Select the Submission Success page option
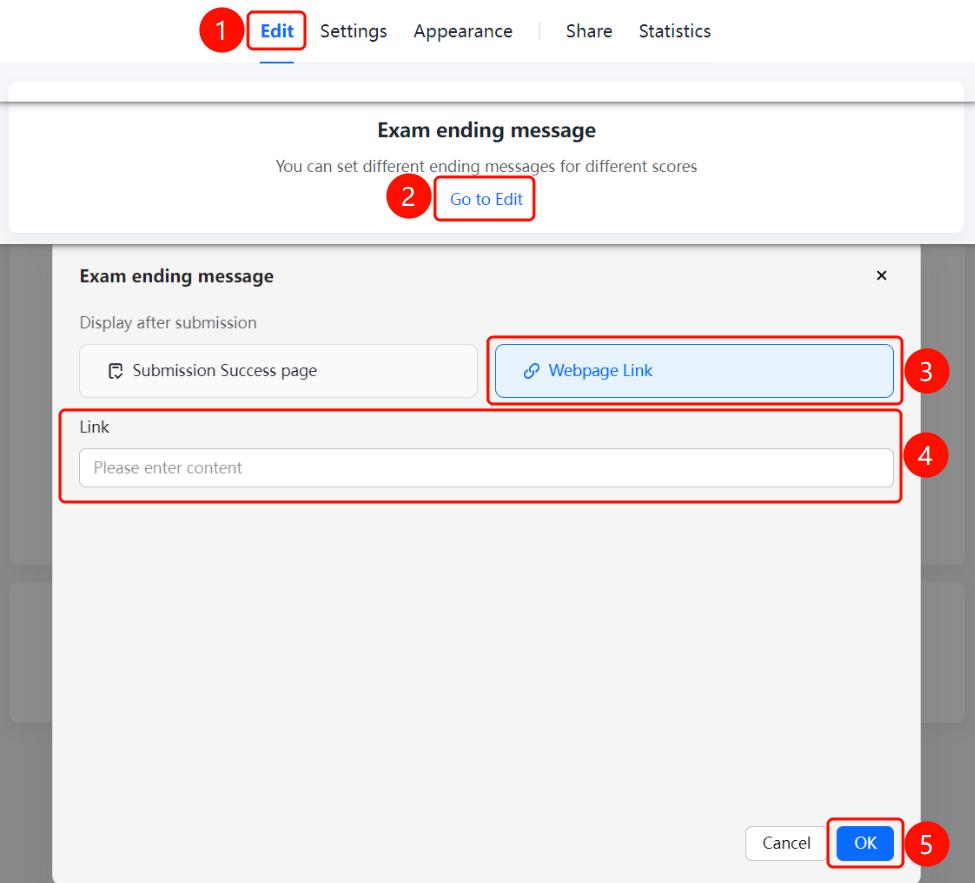This screenshot has width=975, height=883. point(278,371)
